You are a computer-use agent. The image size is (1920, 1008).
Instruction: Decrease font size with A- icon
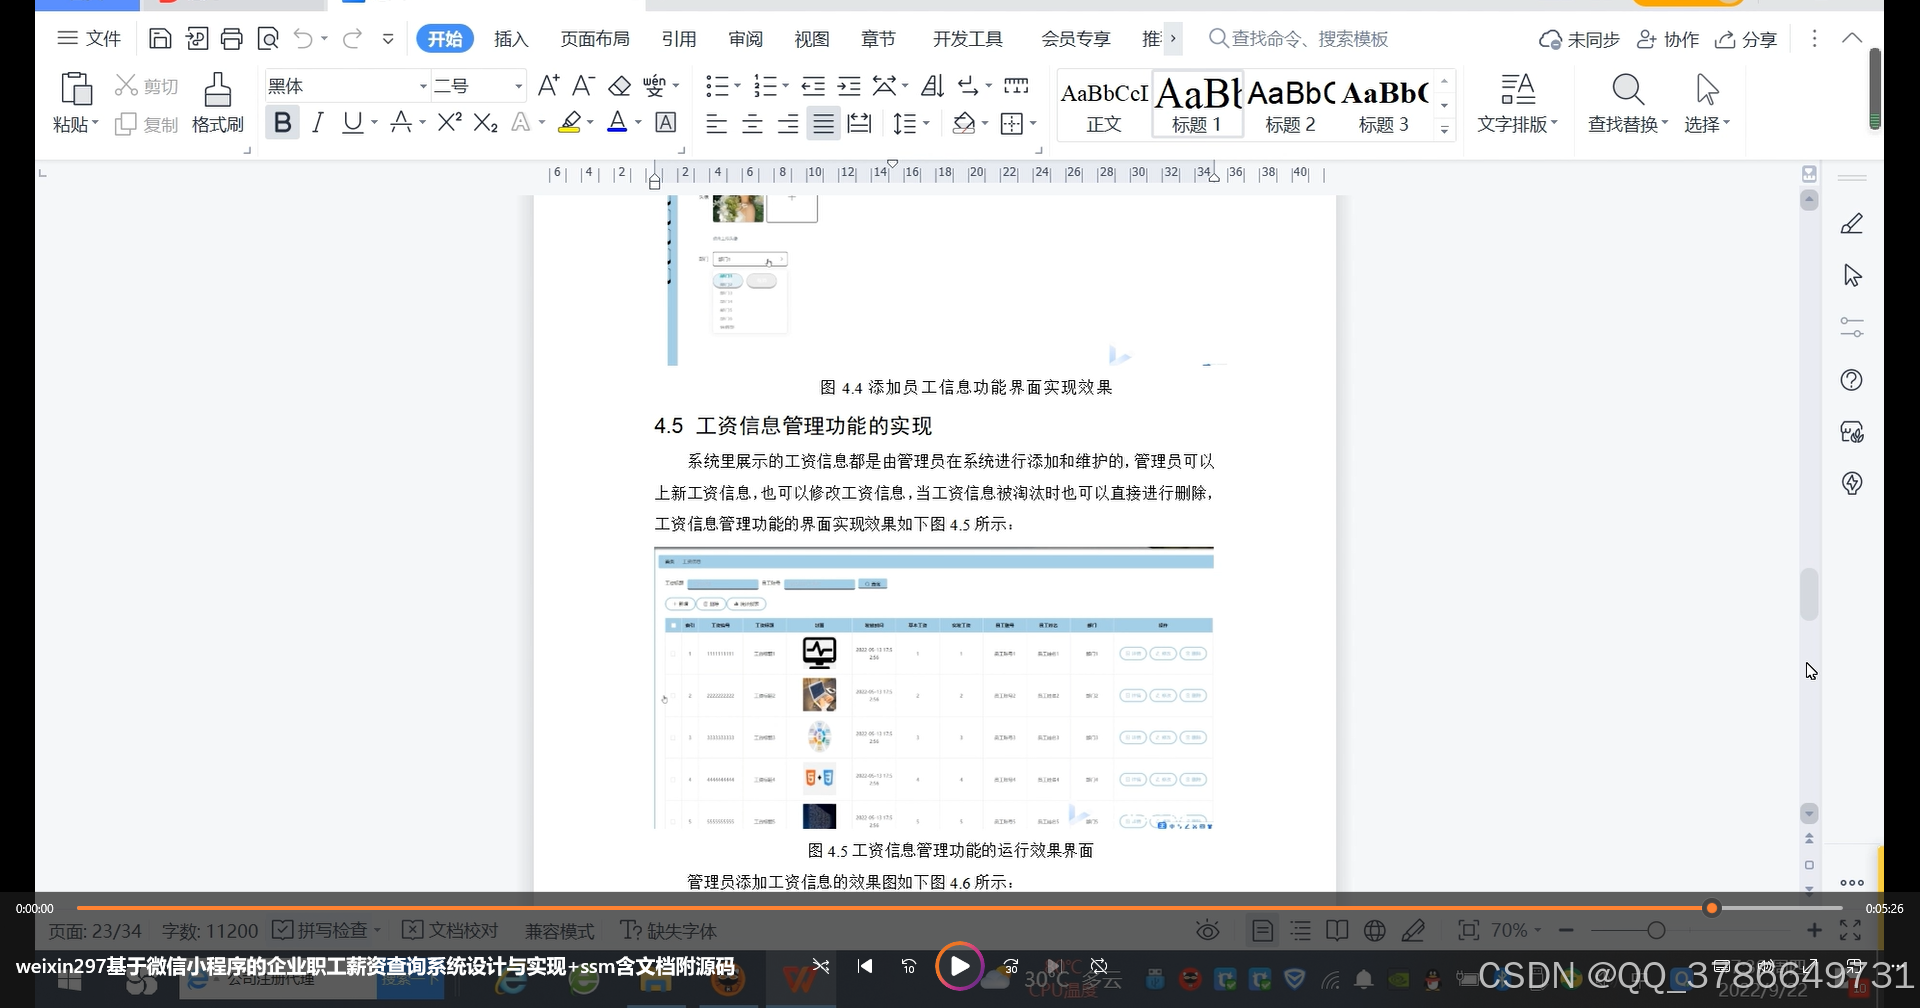(584, 85)
